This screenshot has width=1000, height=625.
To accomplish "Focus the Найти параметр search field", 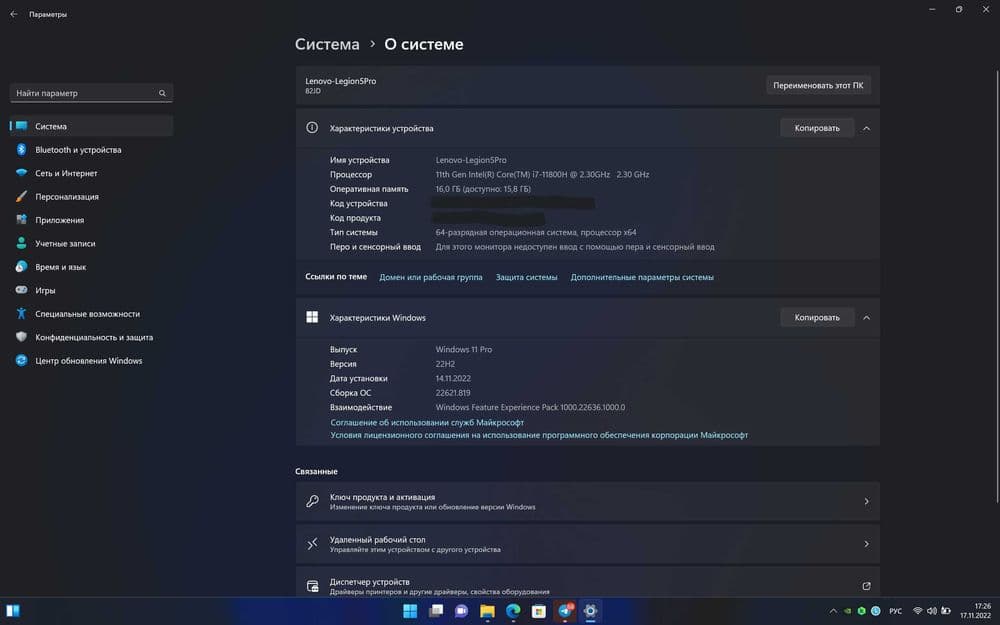I will pyautogui.click(x=91, y=93).
